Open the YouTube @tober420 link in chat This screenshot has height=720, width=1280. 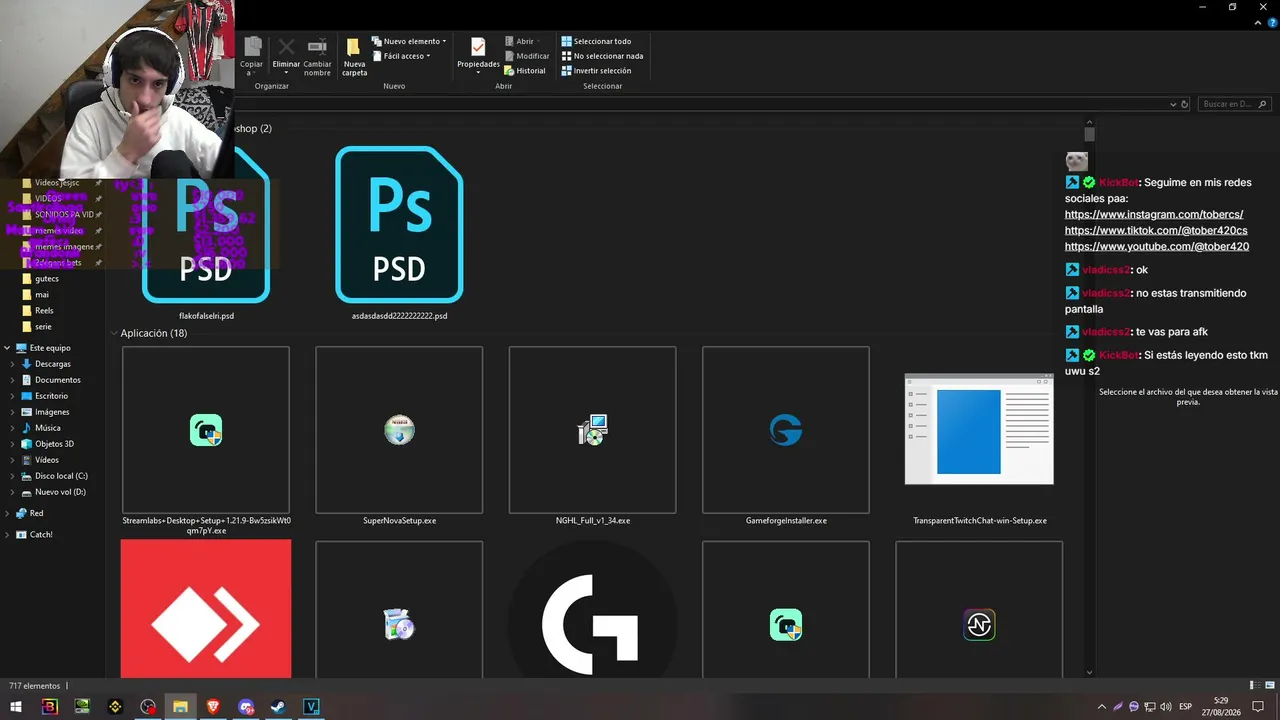coord(1157,247)
